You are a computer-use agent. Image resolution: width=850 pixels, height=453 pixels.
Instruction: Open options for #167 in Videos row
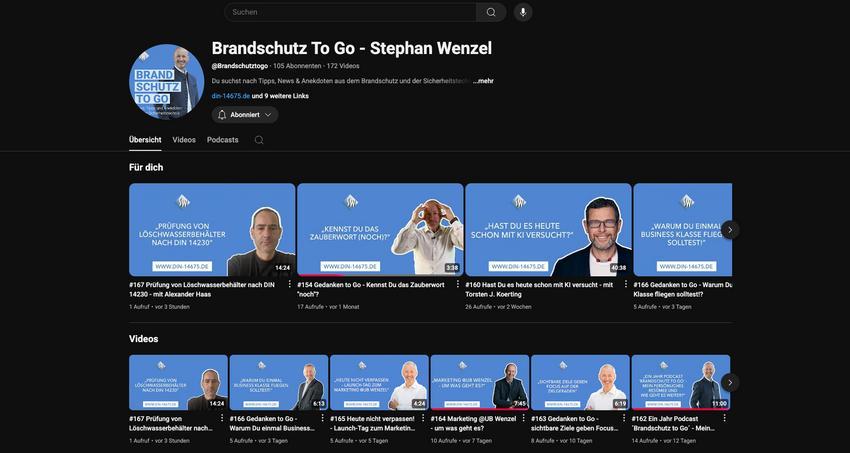click(x=222, y=418)
